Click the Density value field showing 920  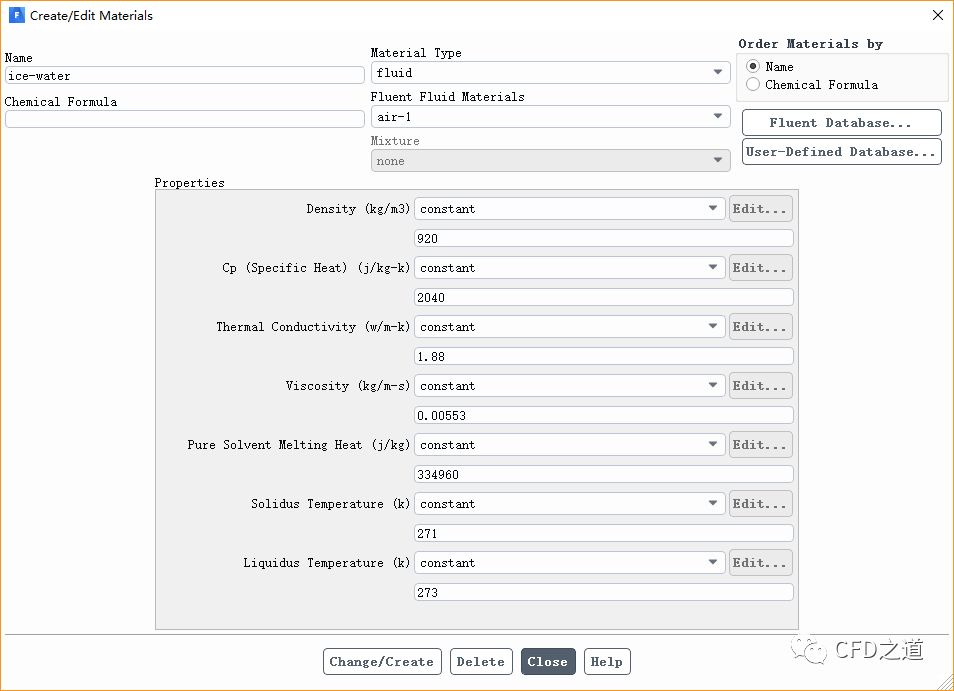tap(603, 239)
